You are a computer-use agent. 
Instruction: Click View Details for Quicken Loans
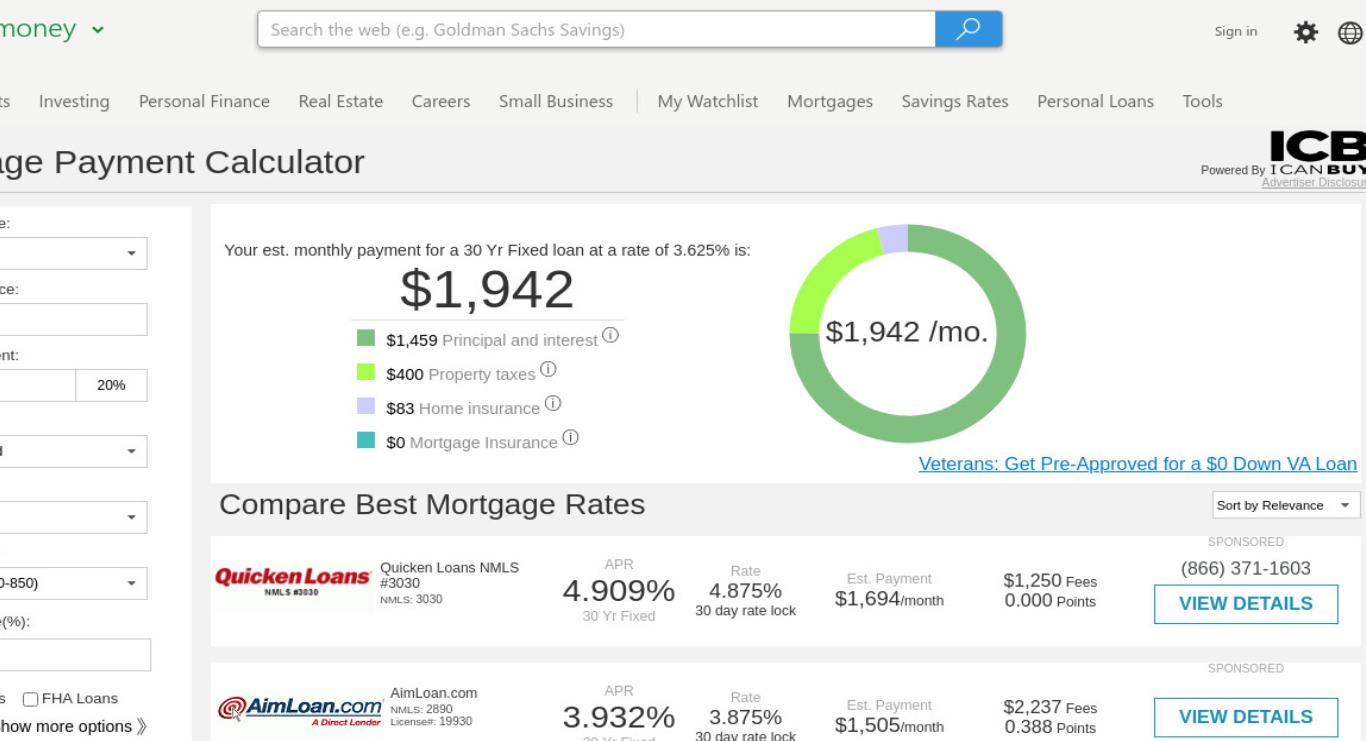tap(1246, 604)
